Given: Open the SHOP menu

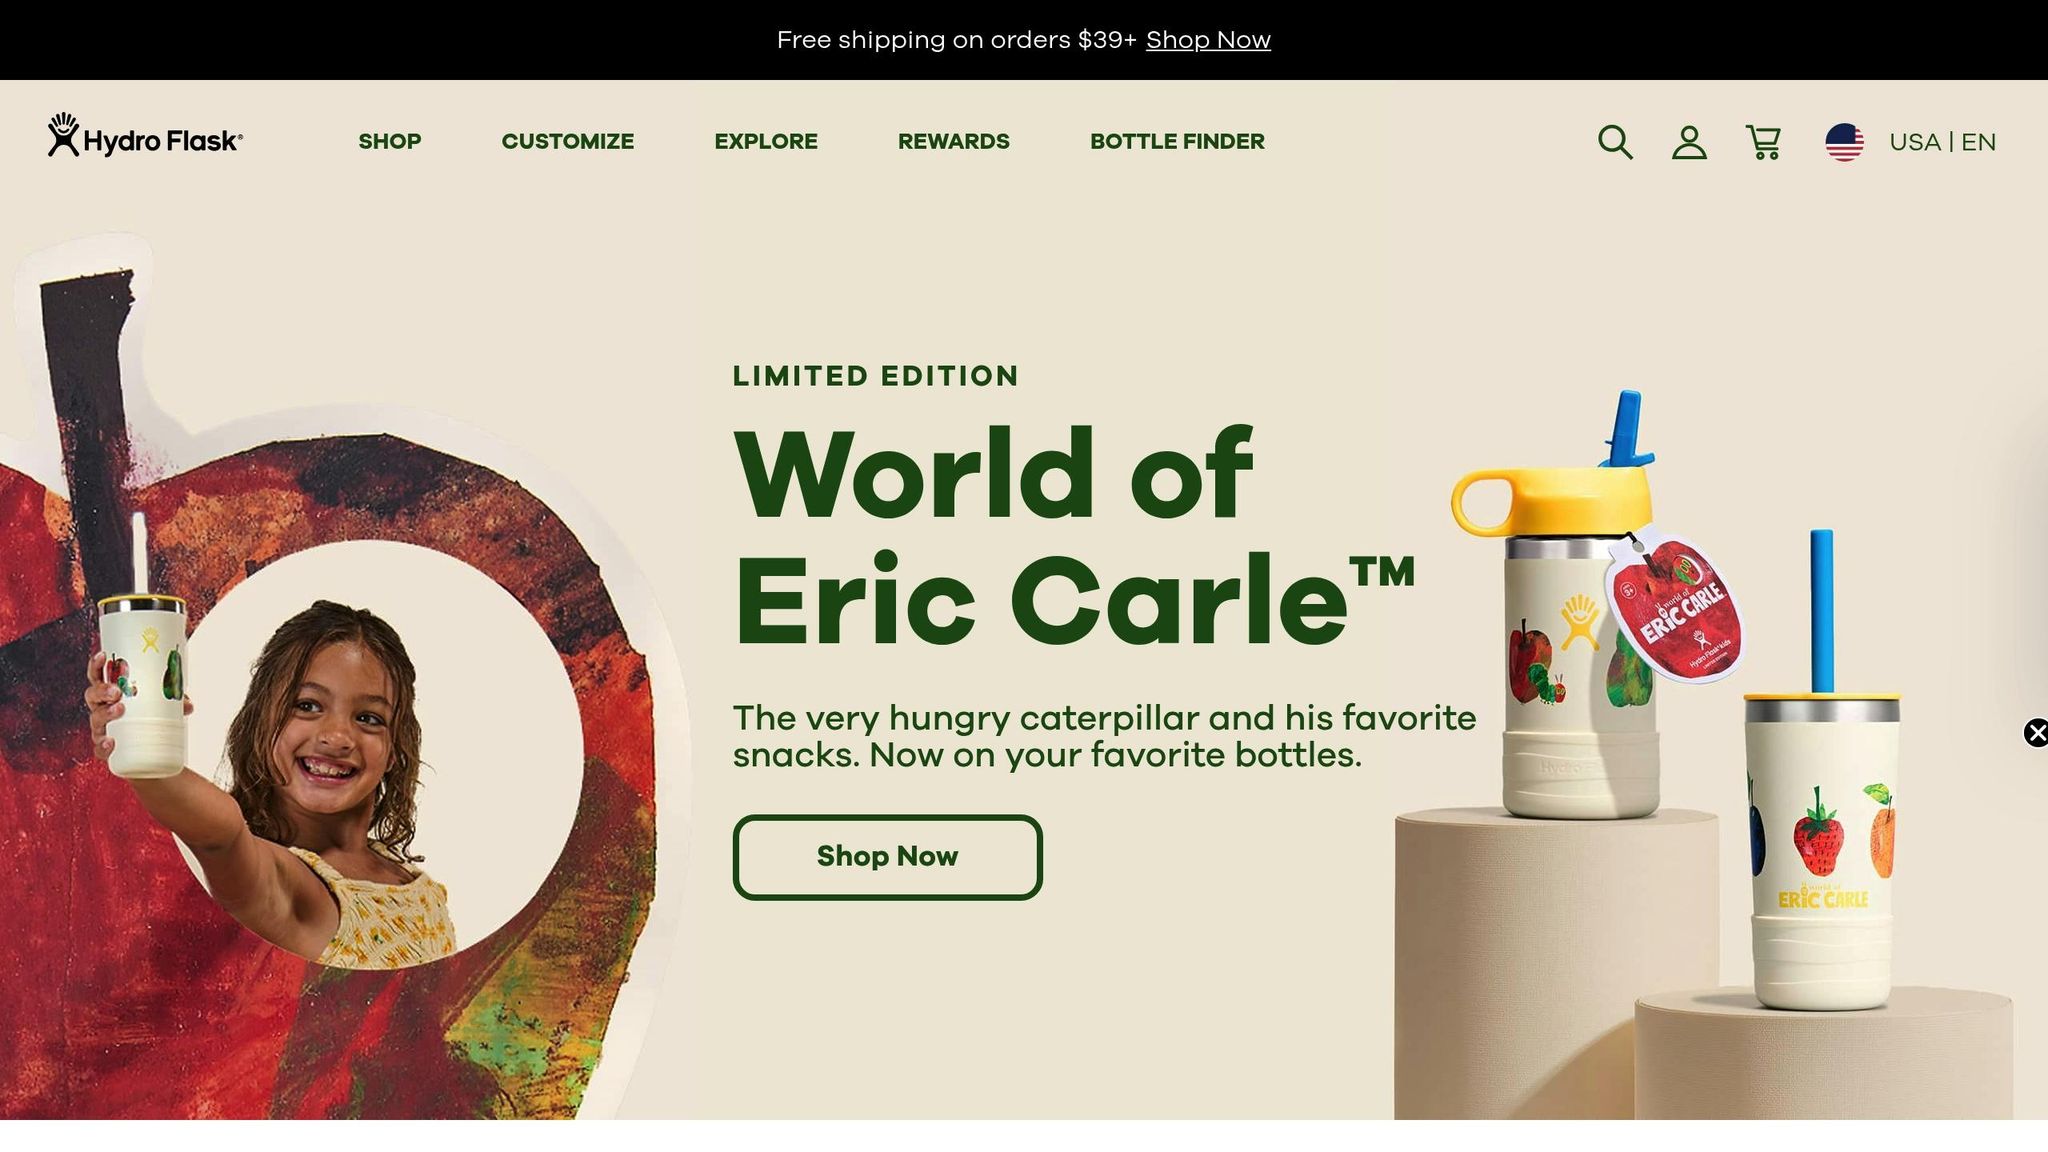Looking at the screenshot, I should [x=390, y=141].
